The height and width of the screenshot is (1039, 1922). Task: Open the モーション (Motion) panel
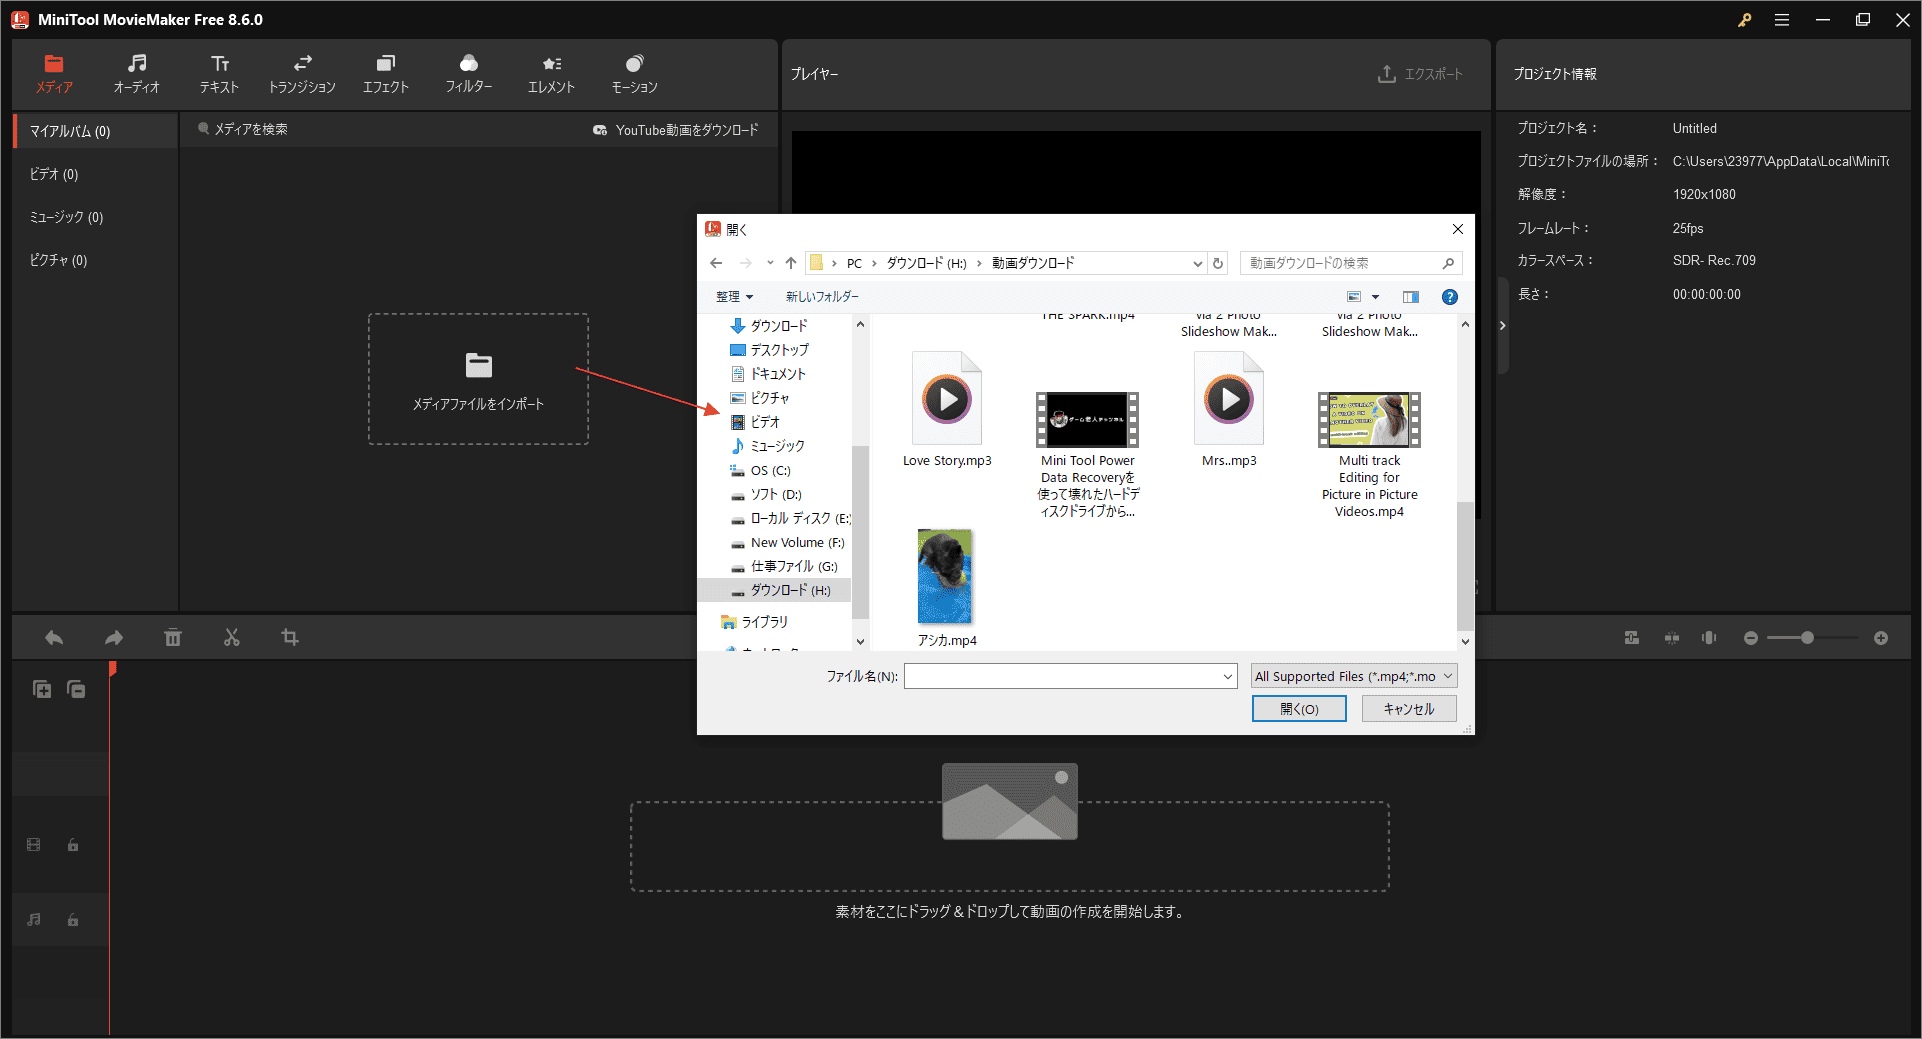(x=634, y=72)
